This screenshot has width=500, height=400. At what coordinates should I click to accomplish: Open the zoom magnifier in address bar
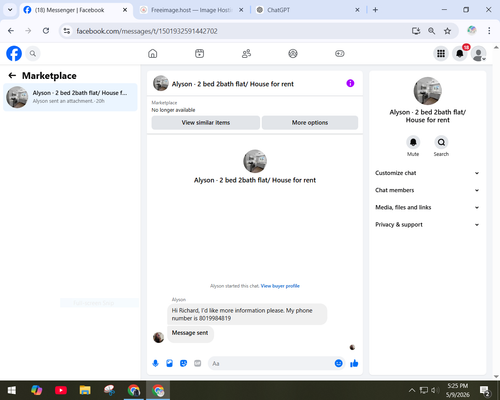[432, 31]
